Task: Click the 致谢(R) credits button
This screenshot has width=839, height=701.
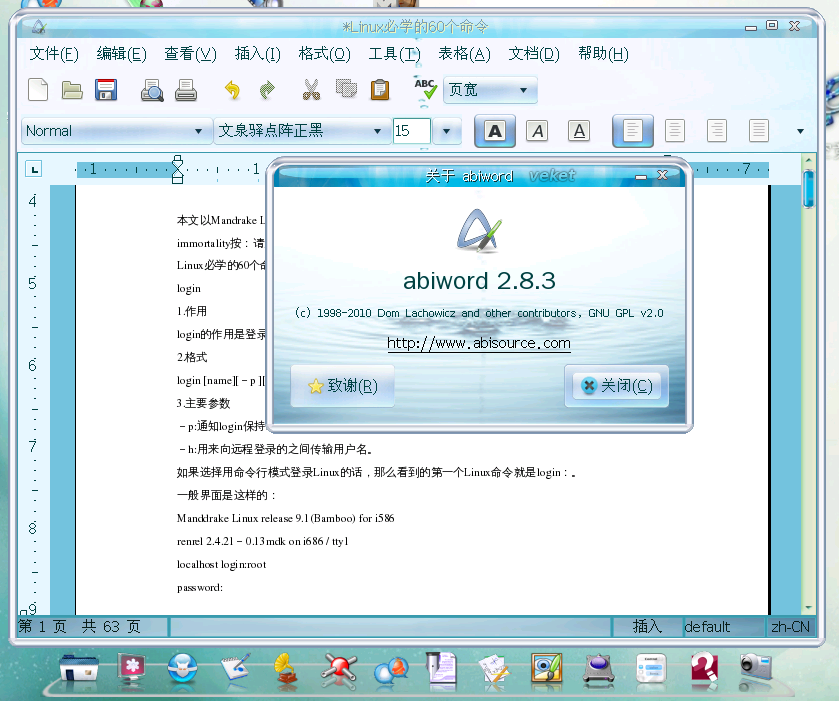Action: point(342,386)
